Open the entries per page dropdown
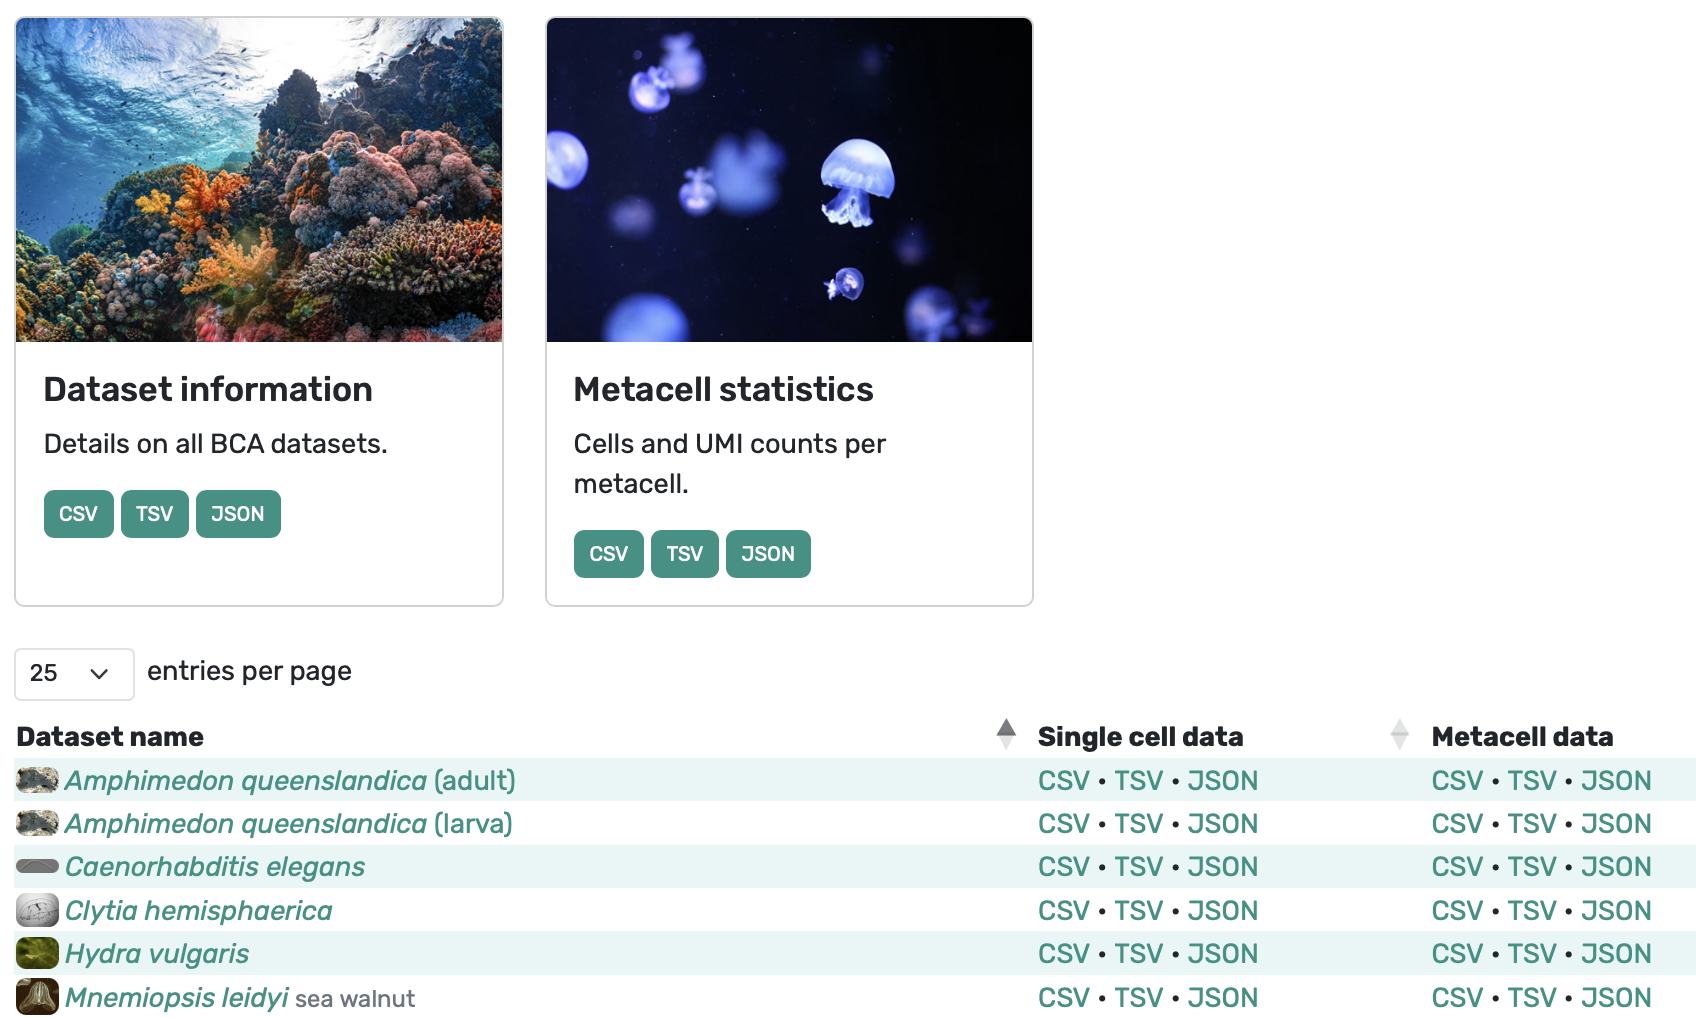The height and width of the screenshot is (1018, 1696). coord(74,674)
